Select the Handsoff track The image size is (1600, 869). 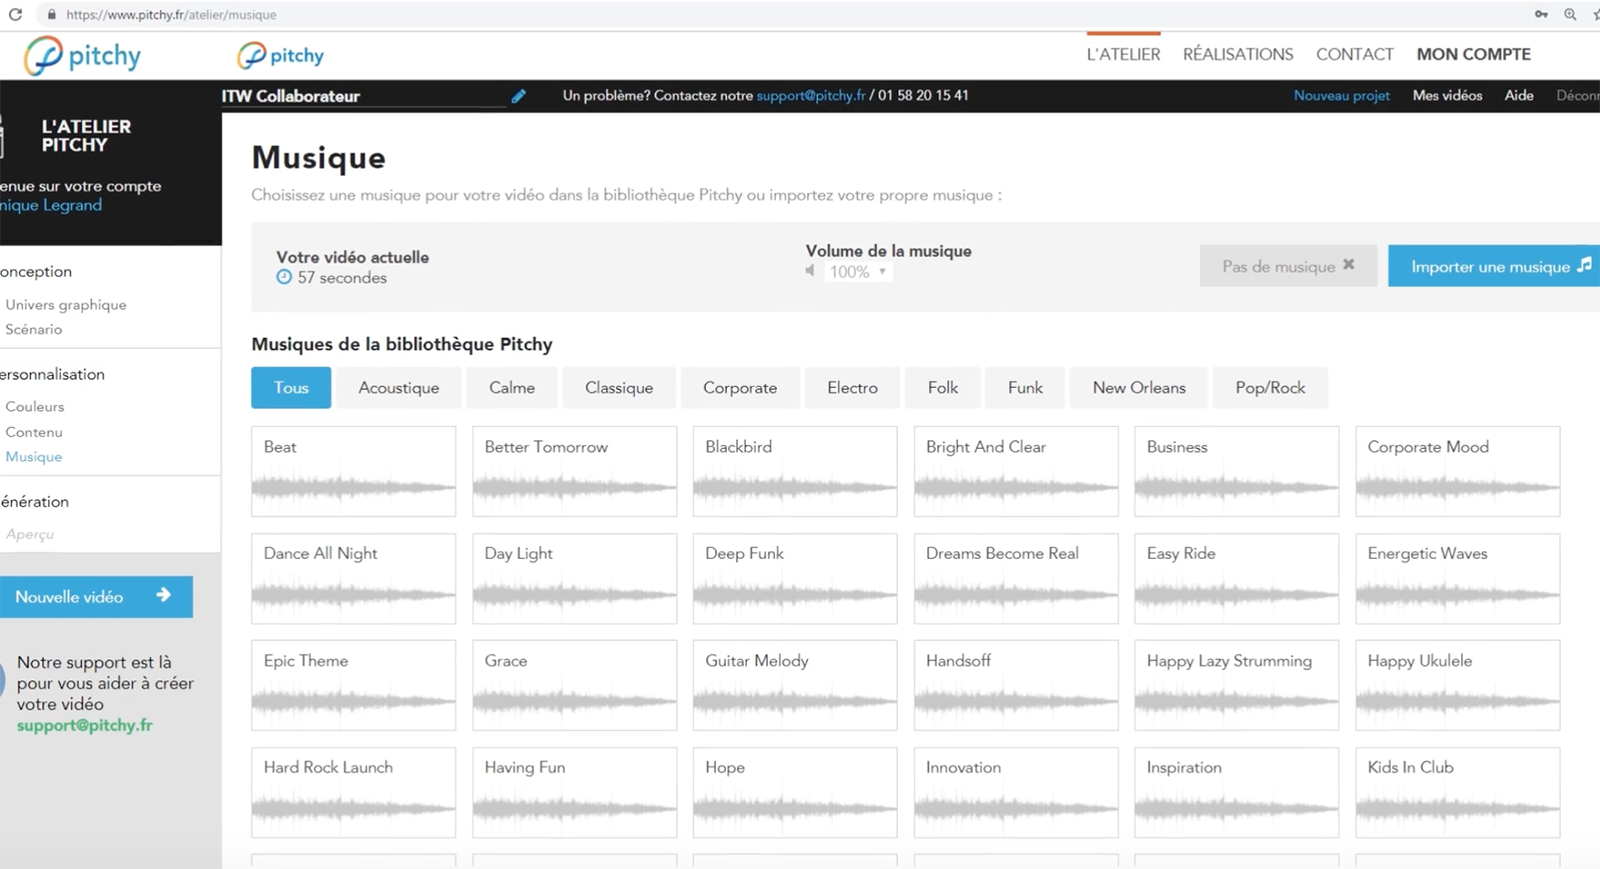pos(1016,685)
